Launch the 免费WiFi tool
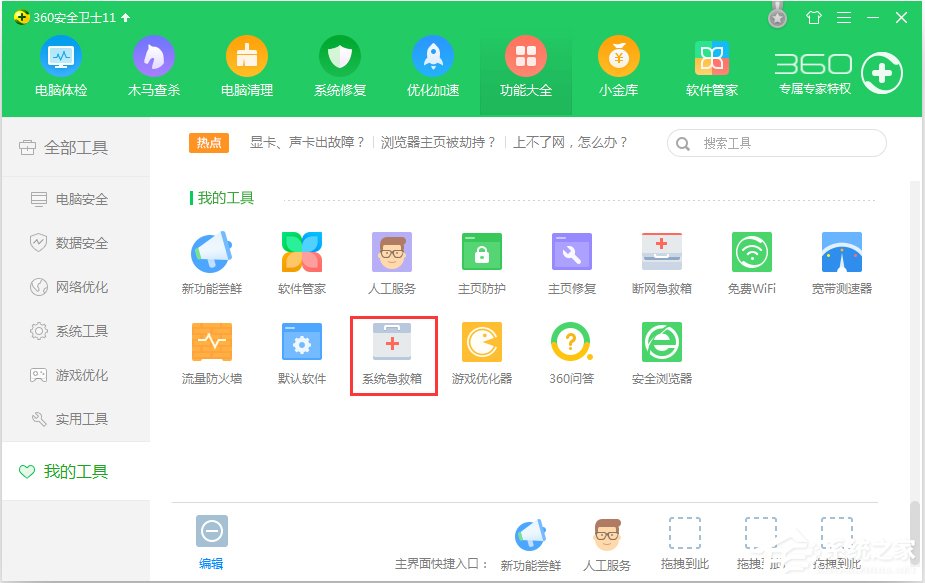This screenshot has width=925, height=583. (x=751, y=251)
